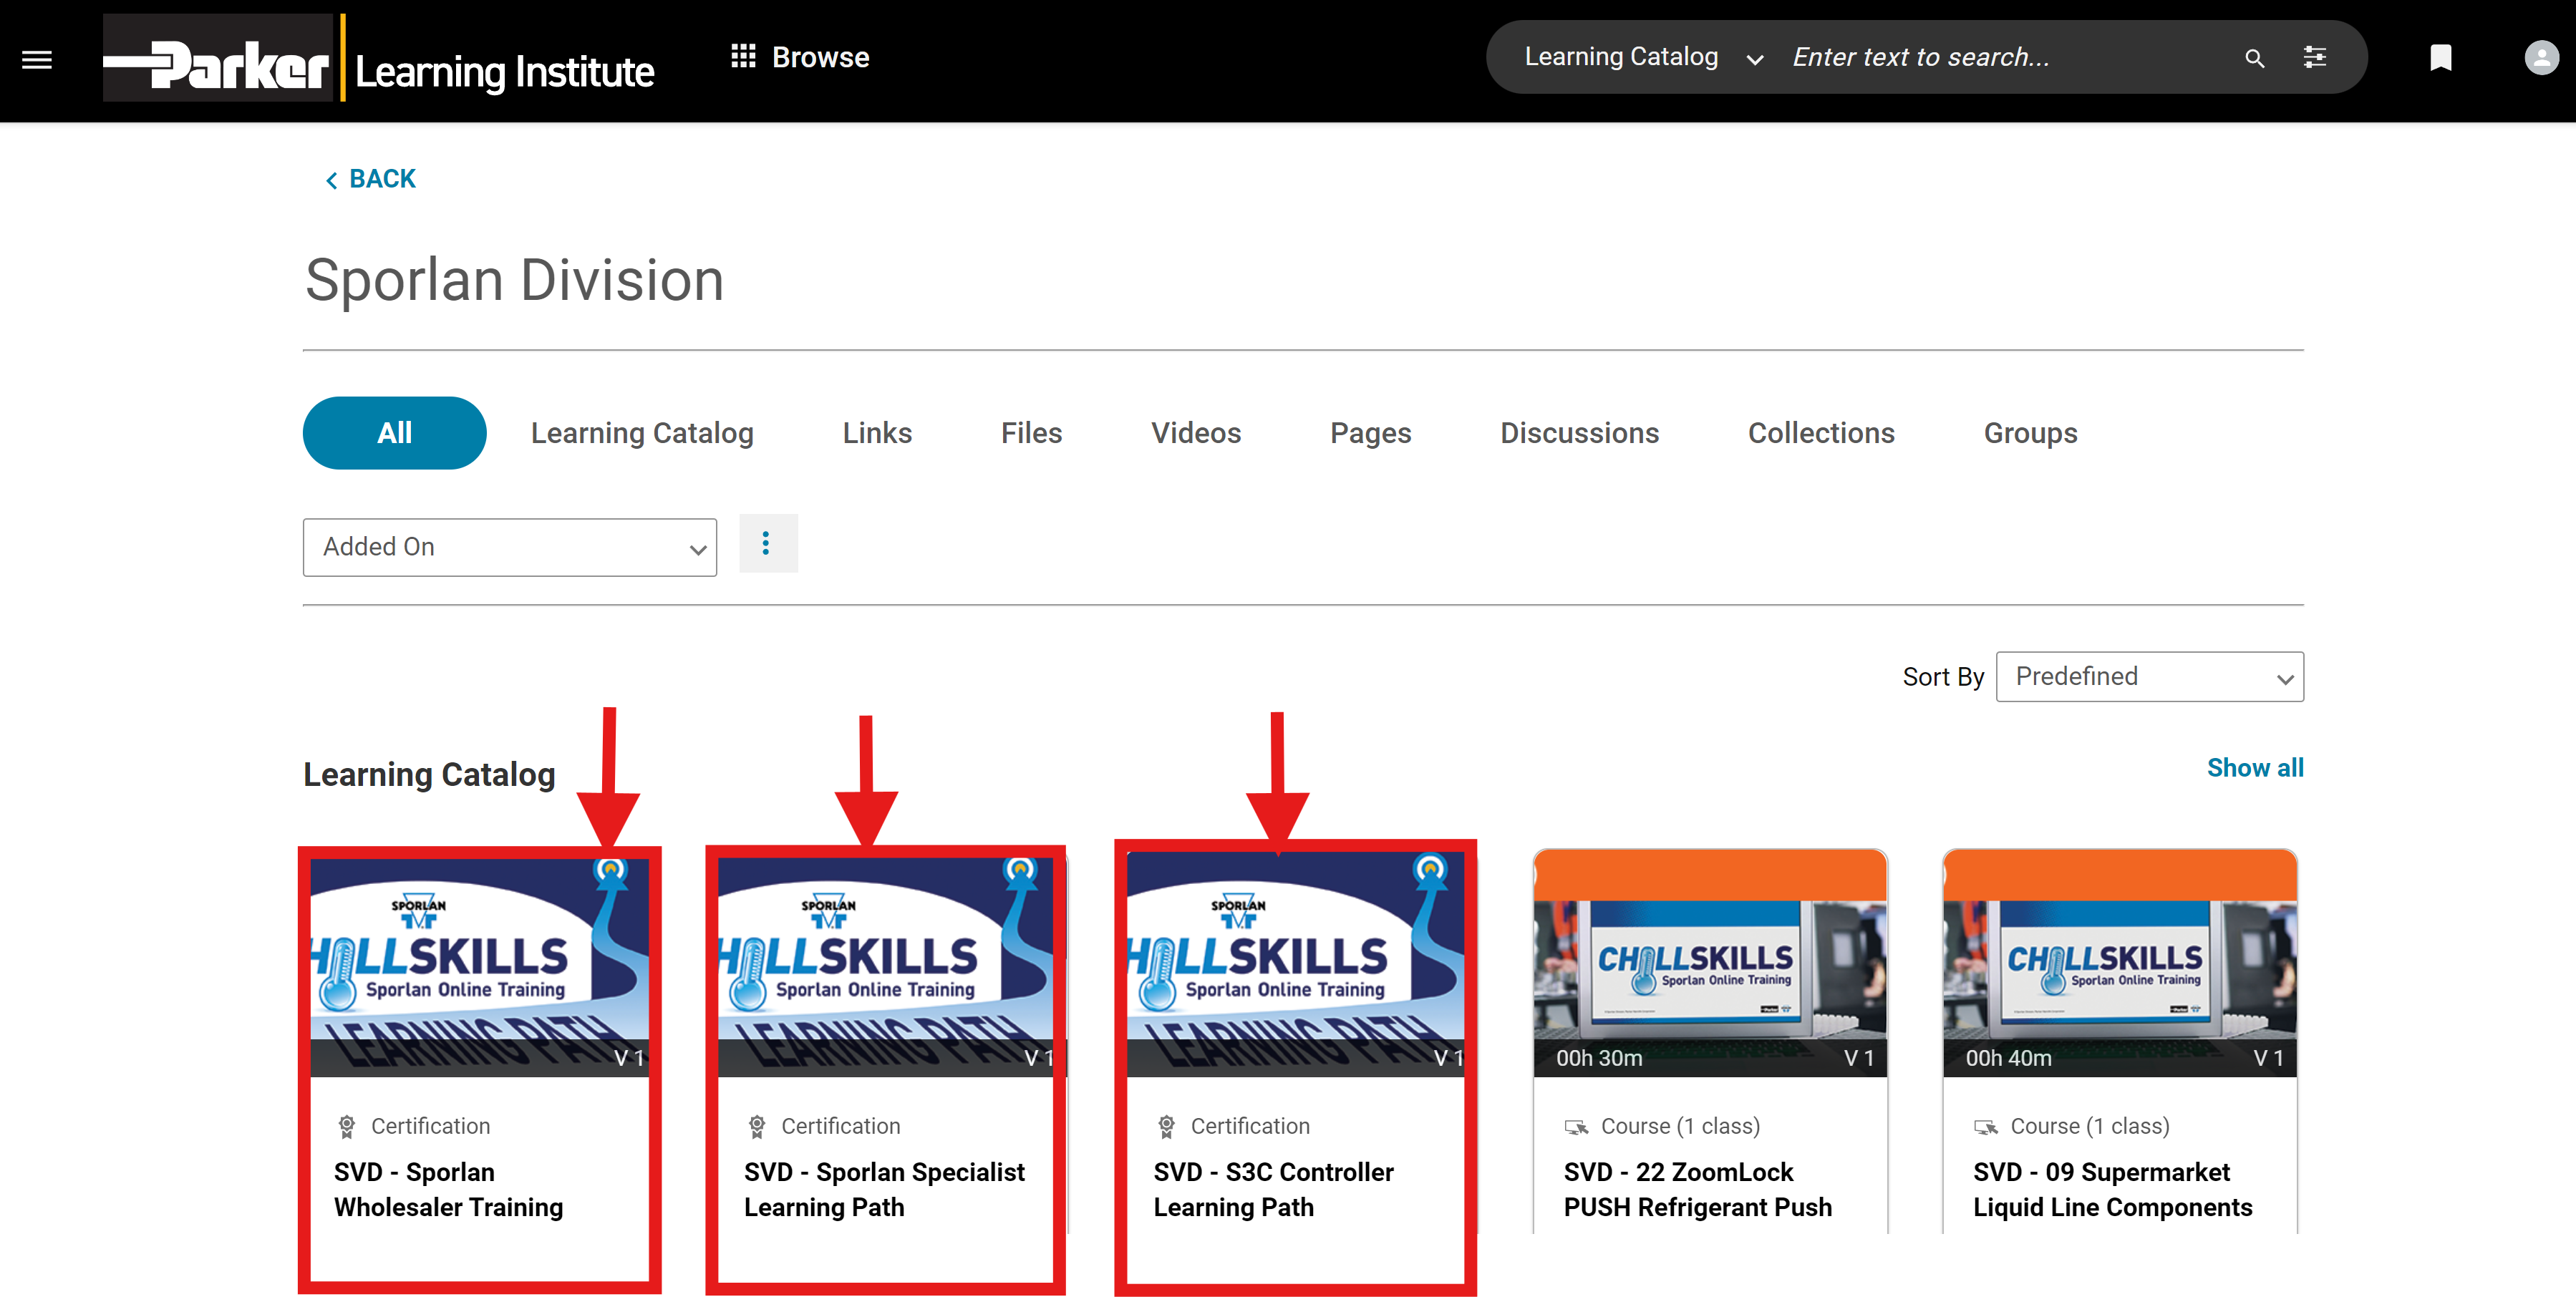This screenshot has height=1297, width=2576.
Task: Open advanced search filter sliders icon
Action: point(2315,57)
